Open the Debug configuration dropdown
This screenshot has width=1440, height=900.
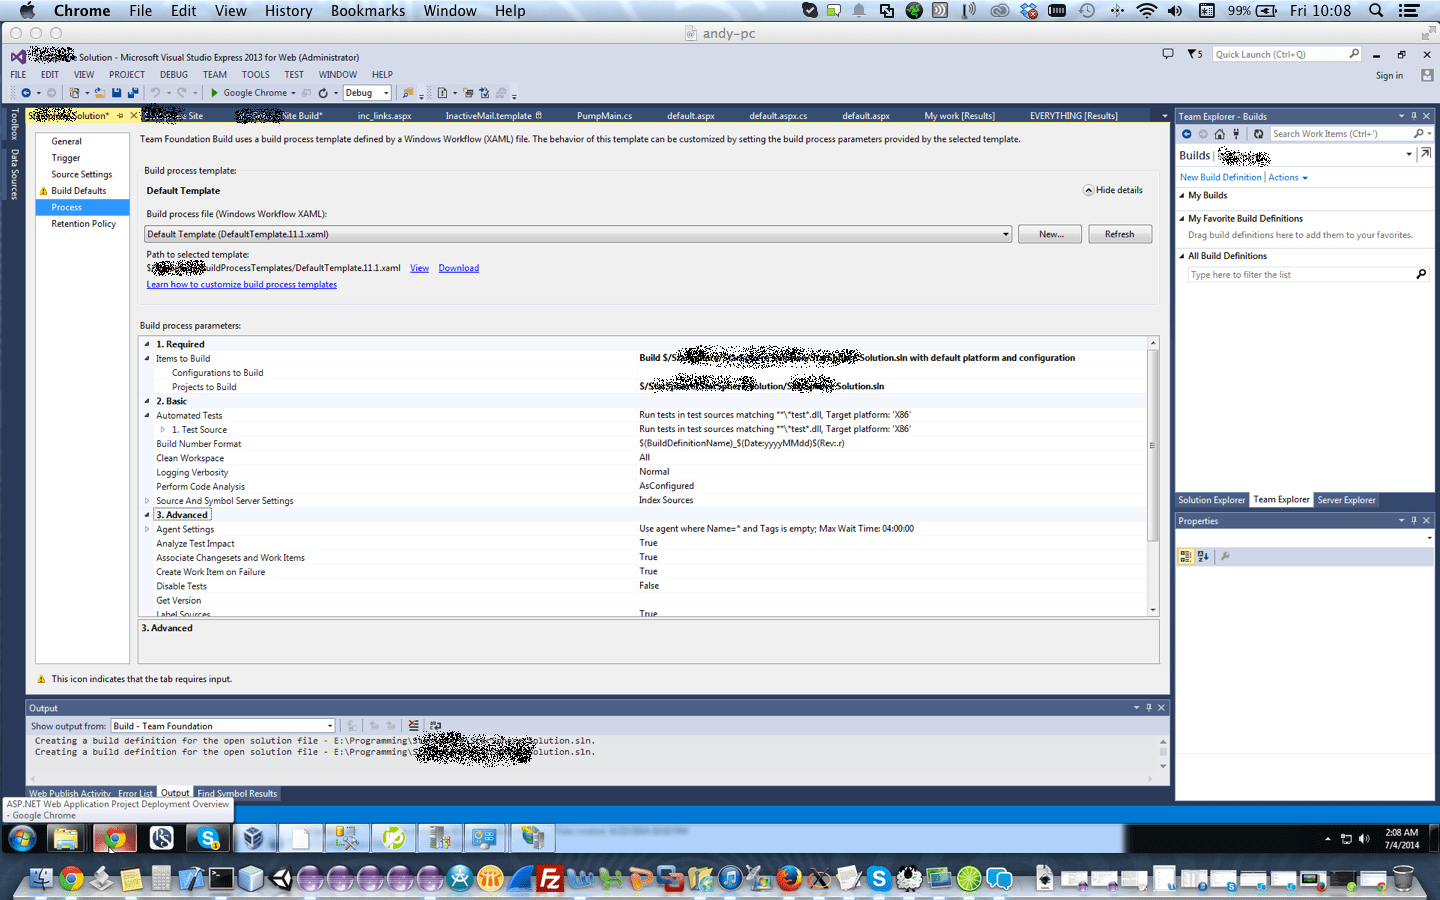384,92
